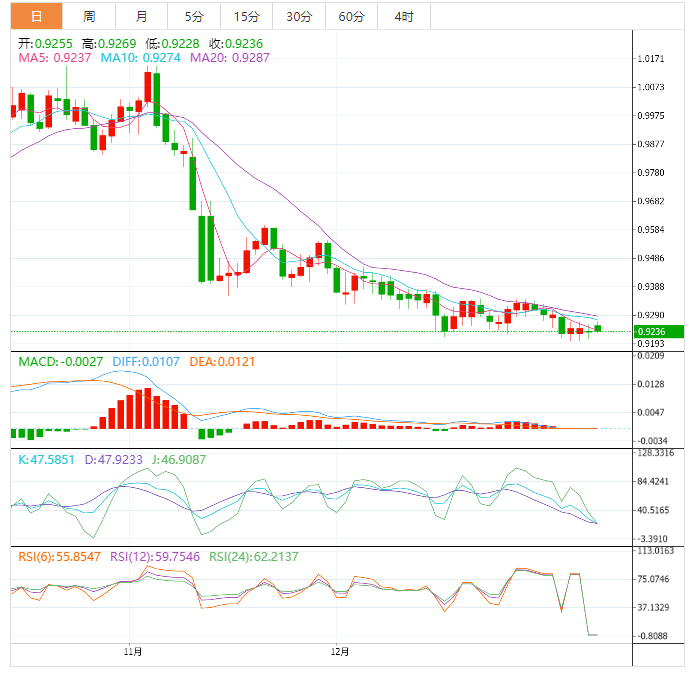Open the 60分 interval tab
This screenshot has width=691, height=677.
pos(351,16)
